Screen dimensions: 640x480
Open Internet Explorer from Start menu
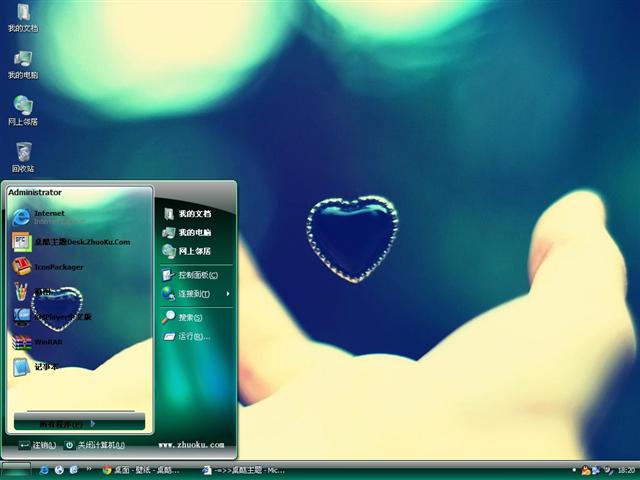(50, 216)
